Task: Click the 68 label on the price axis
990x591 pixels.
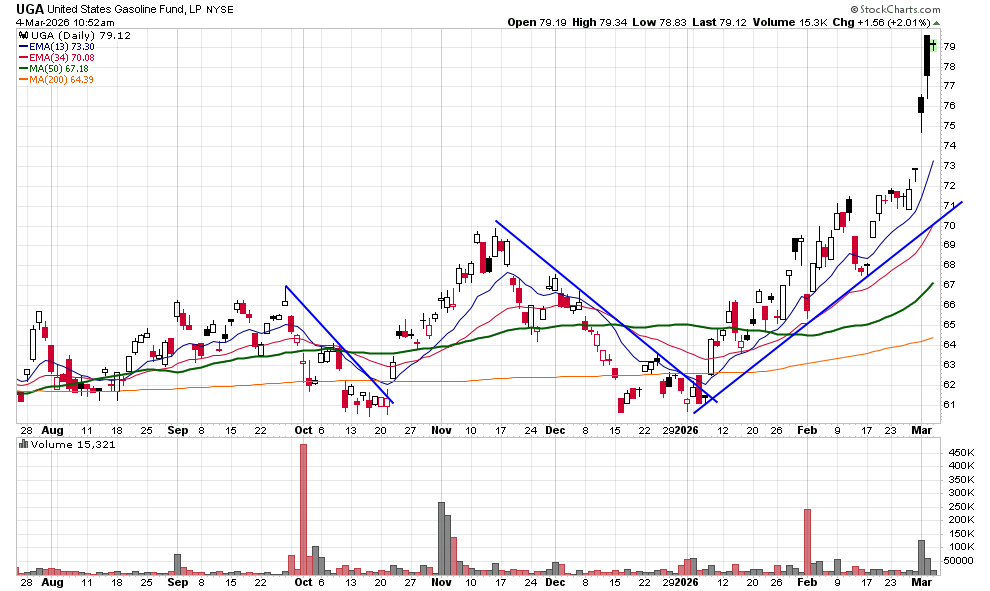Action: tap(950, 265)
